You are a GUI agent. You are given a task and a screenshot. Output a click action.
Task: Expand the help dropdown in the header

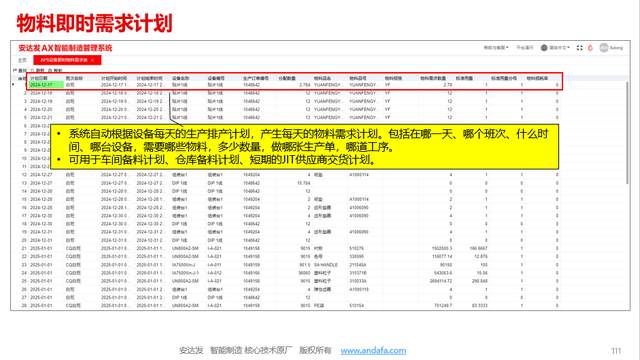(x=496, y=48)
